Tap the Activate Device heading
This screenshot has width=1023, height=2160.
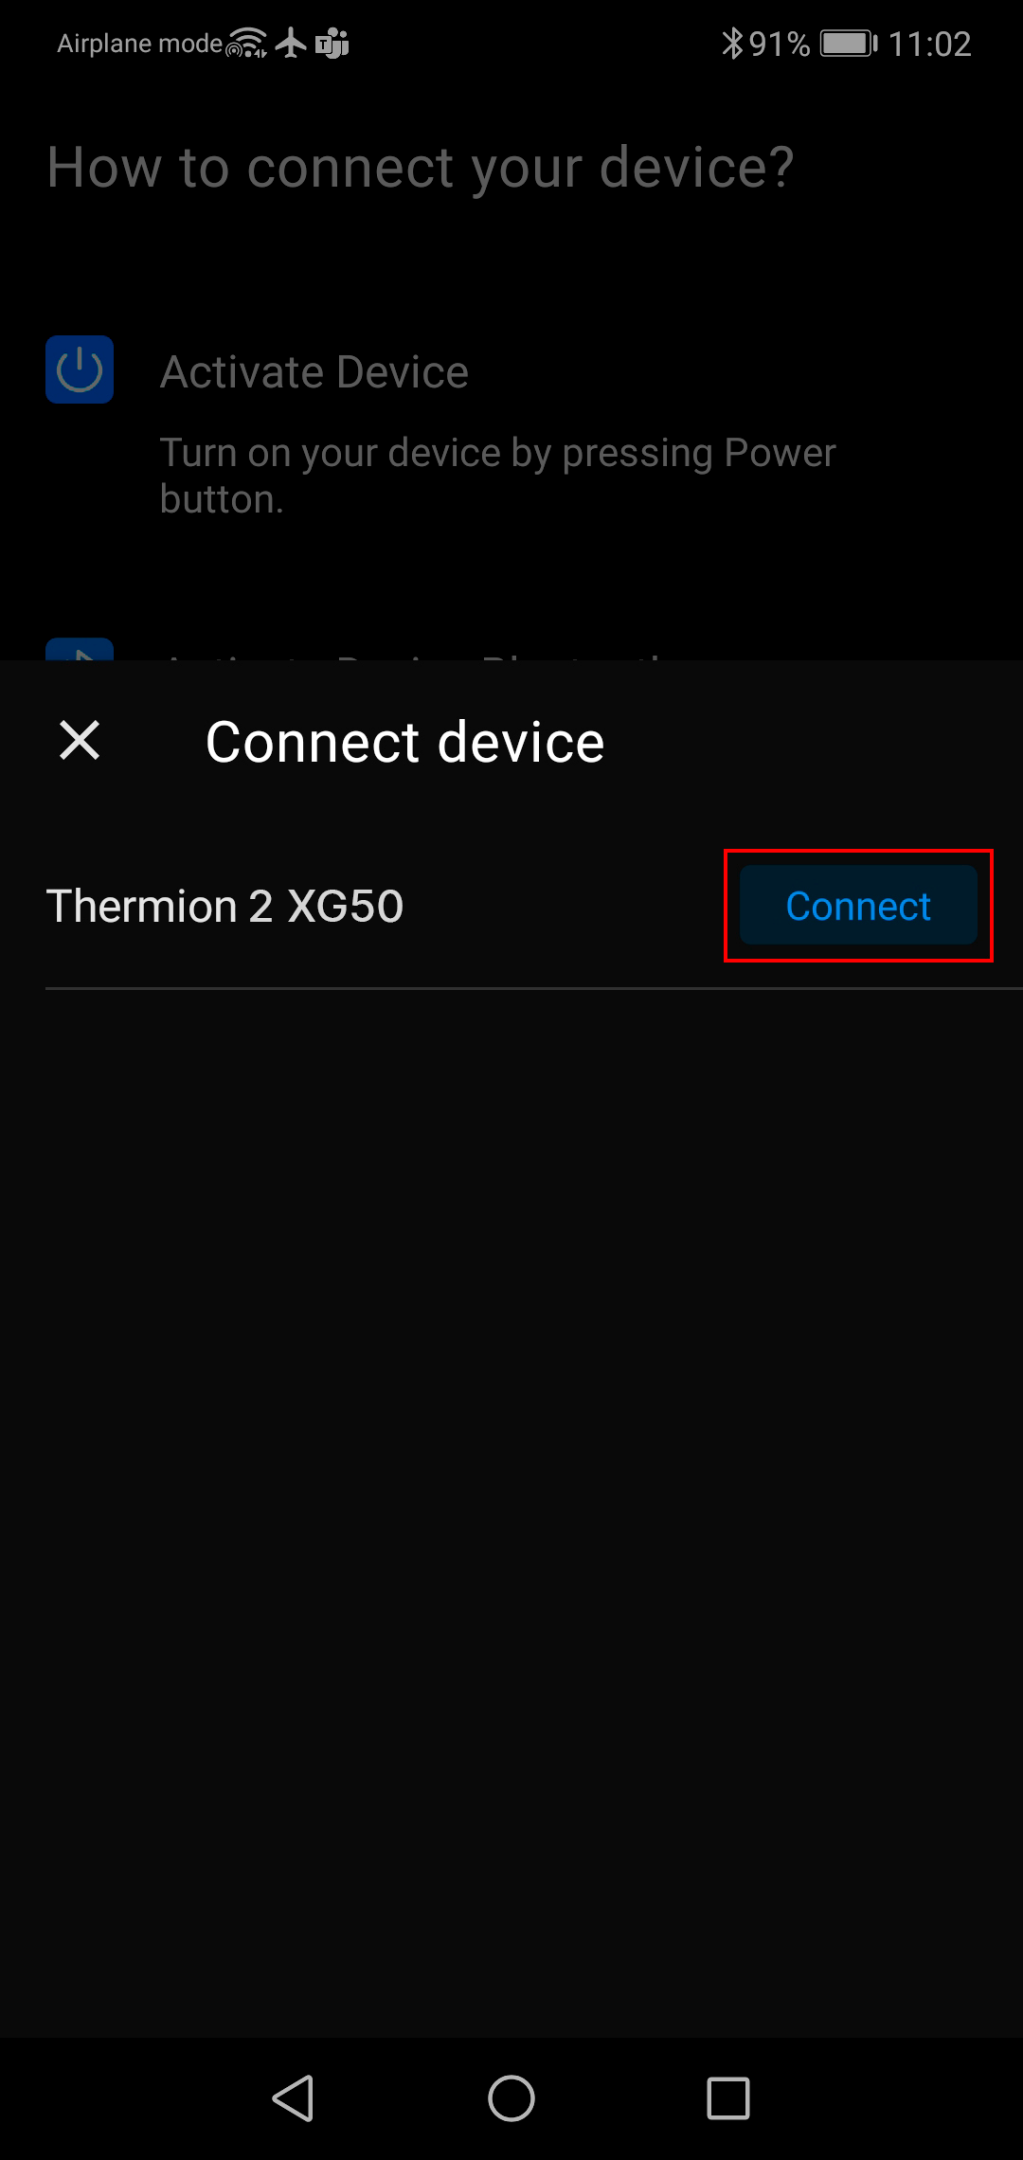tap(314, 372)
